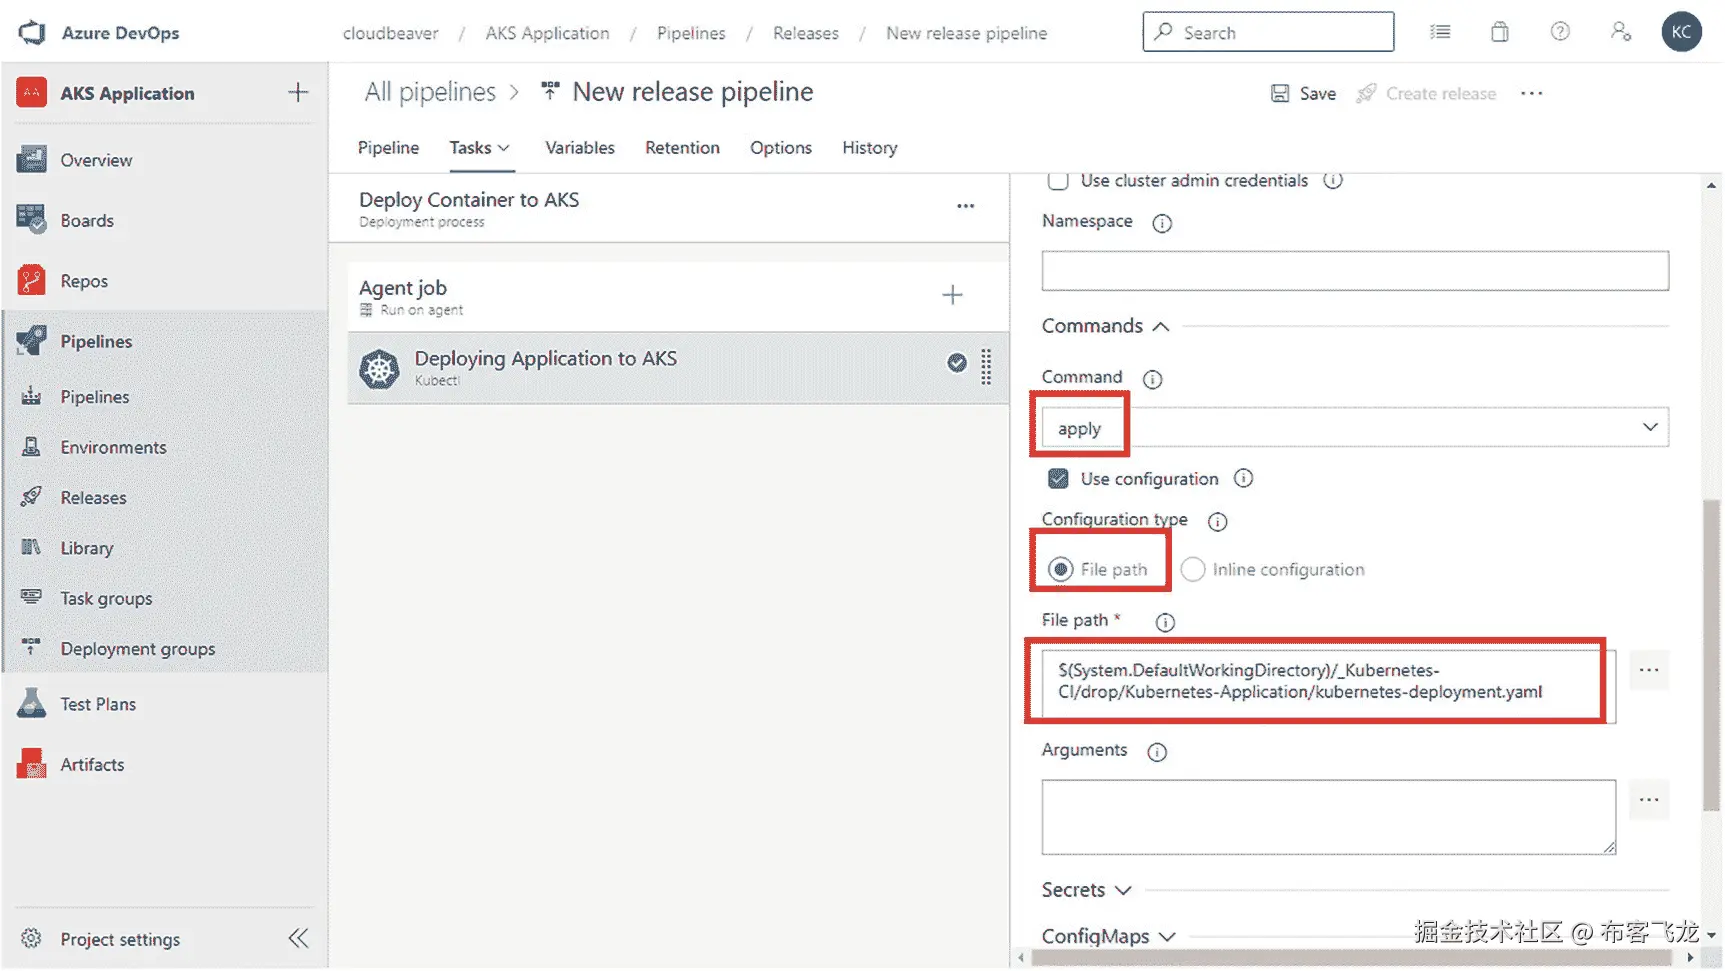Image resolution: width=1725 pixels, height=971 pixels.
Task: Open cloudbeaver breadcrumb link
Action: click(x=390, y=33)
